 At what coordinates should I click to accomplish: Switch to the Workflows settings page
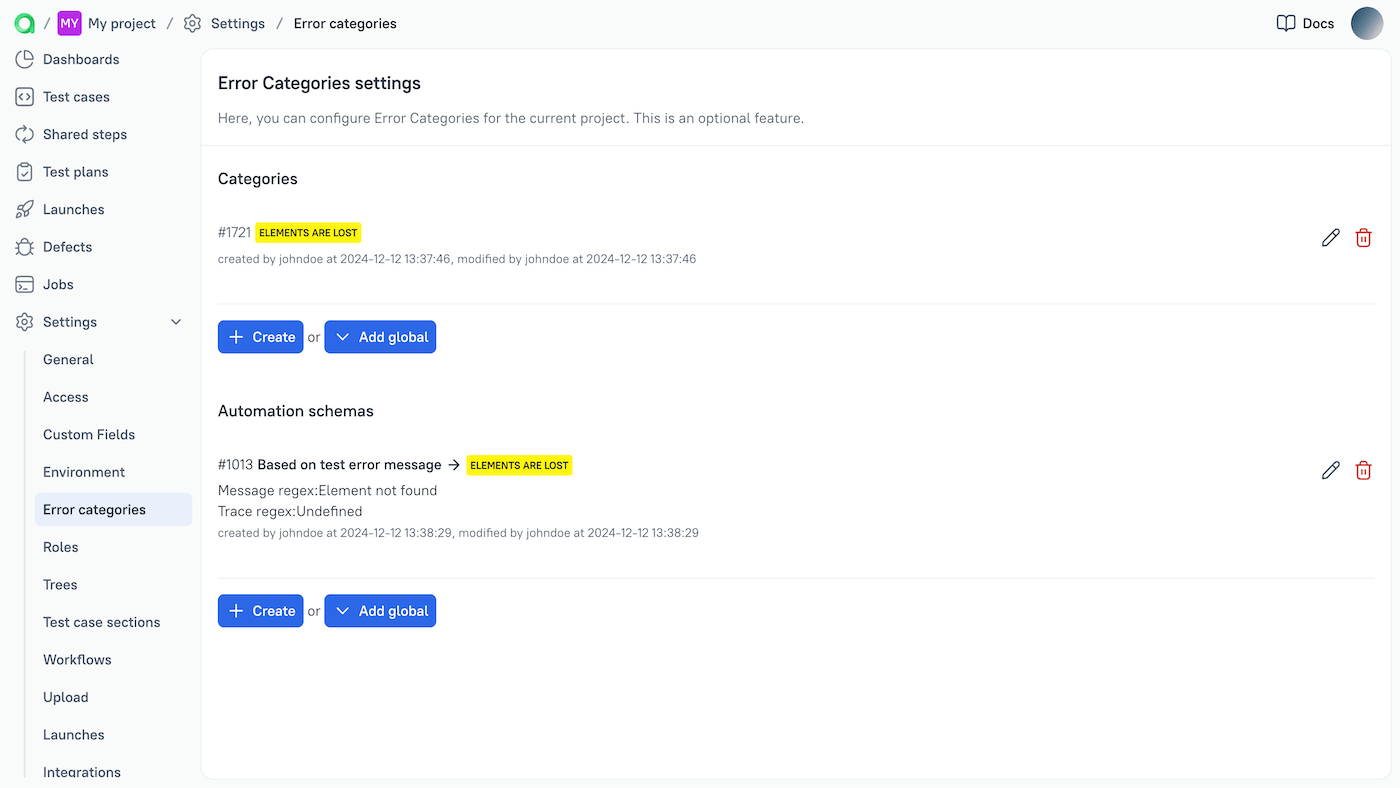point(77,659)
